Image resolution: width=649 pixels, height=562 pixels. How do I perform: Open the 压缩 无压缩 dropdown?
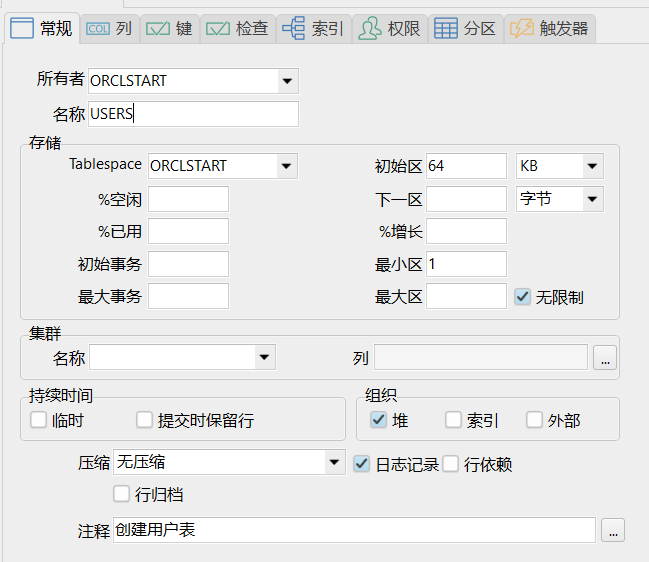pyautogui.click(x=334, y=463)
